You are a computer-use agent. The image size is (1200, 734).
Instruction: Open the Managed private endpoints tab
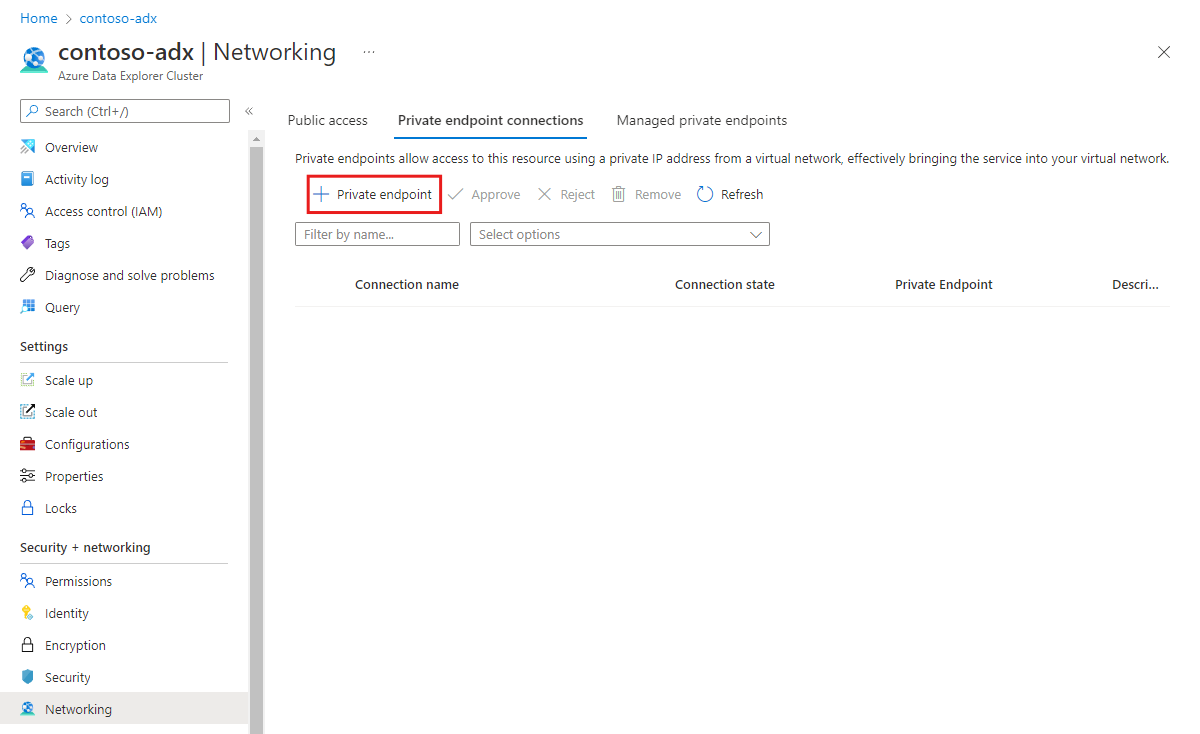(x=701, y=120)
